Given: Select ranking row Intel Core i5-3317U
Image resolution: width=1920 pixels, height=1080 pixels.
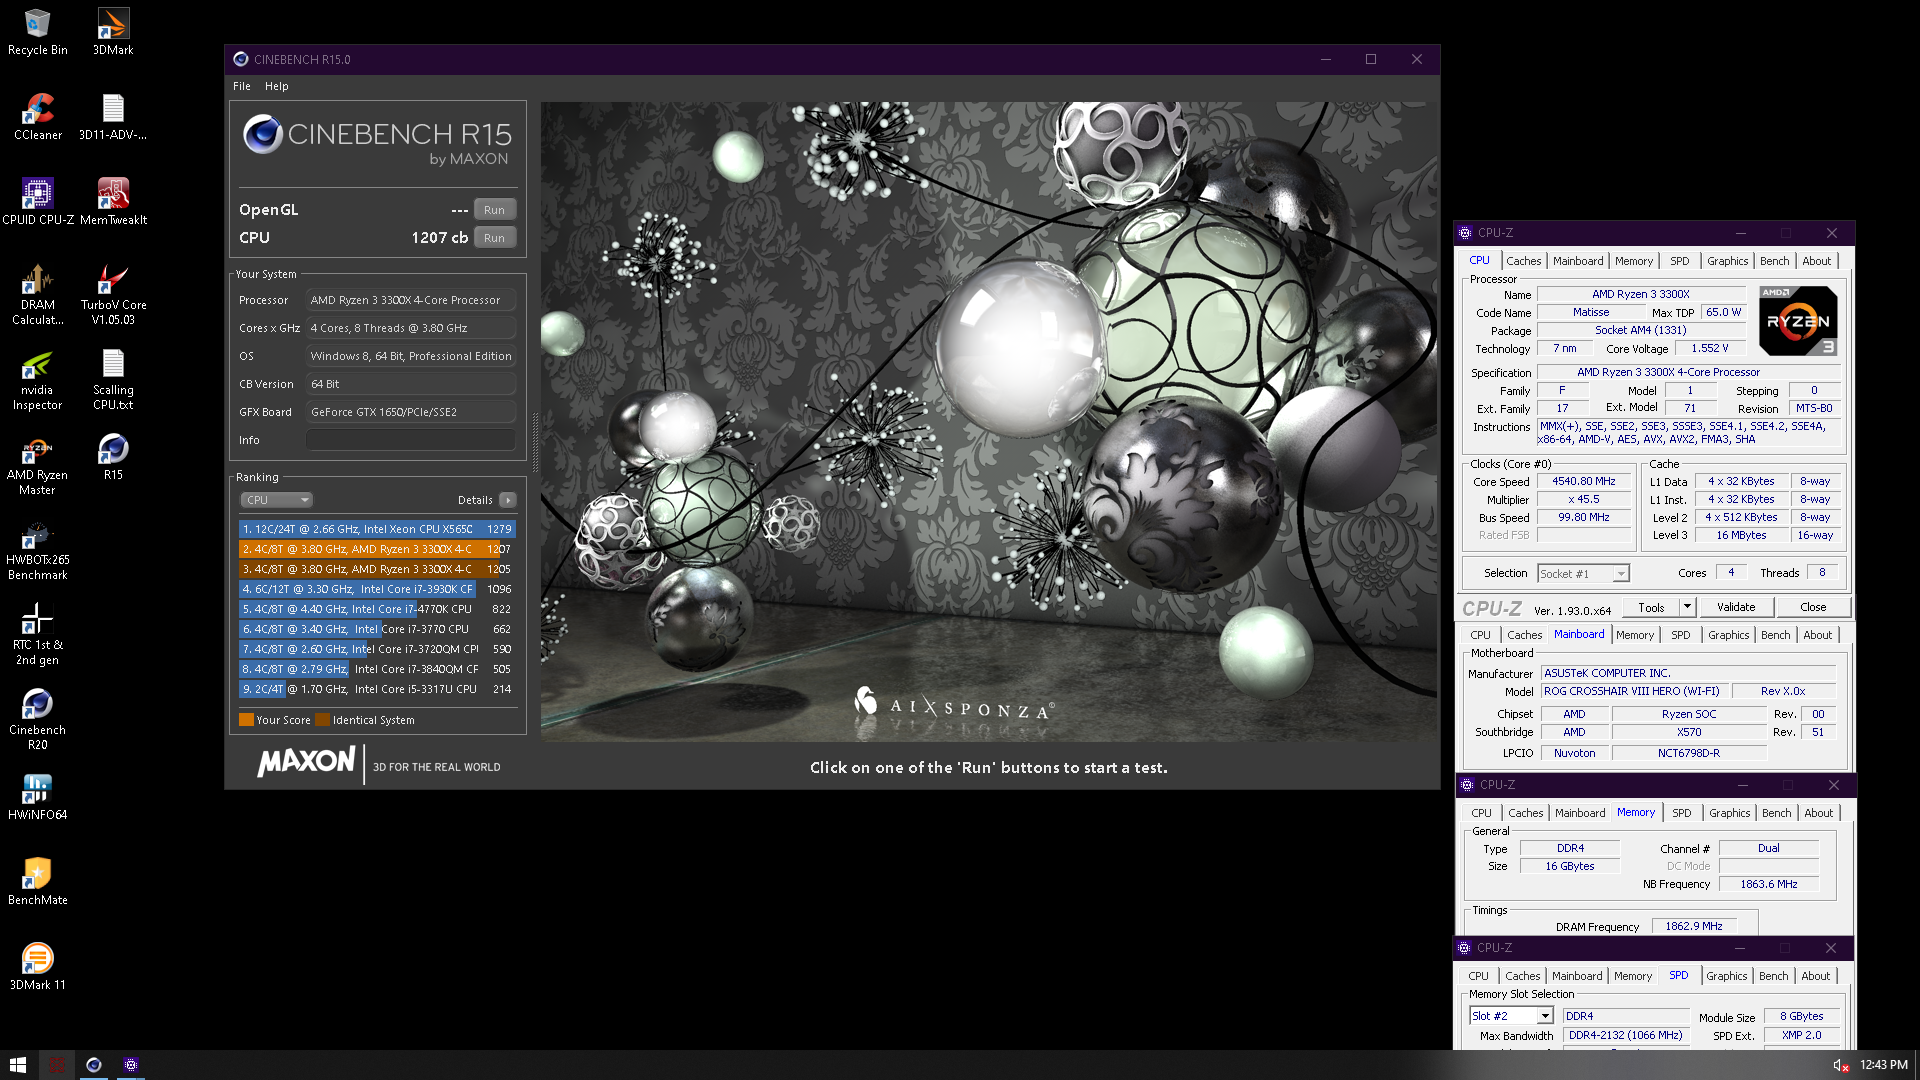Looking at the screenshot, I should 377,689.
